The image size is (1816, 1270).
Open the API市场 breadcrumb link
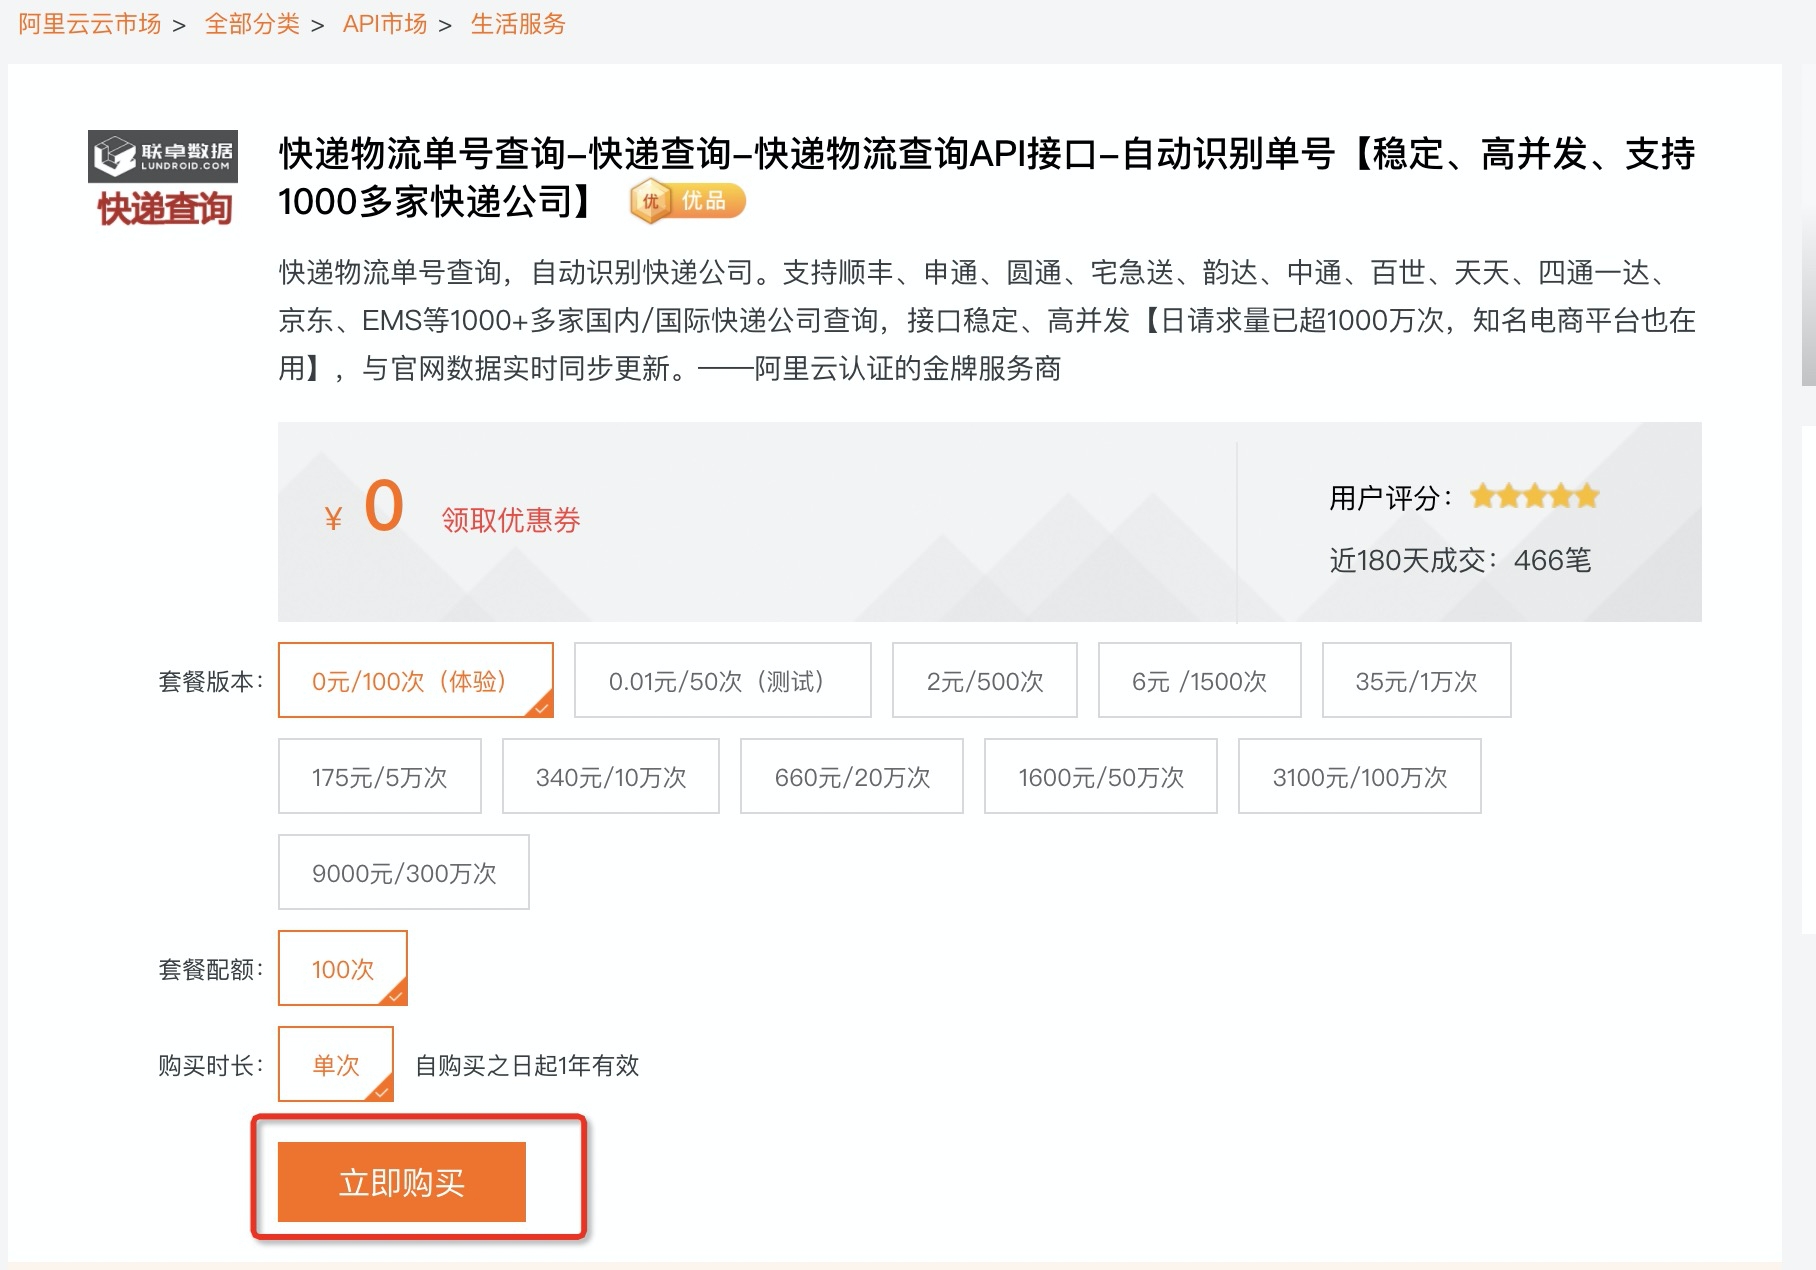coord(385,24)
